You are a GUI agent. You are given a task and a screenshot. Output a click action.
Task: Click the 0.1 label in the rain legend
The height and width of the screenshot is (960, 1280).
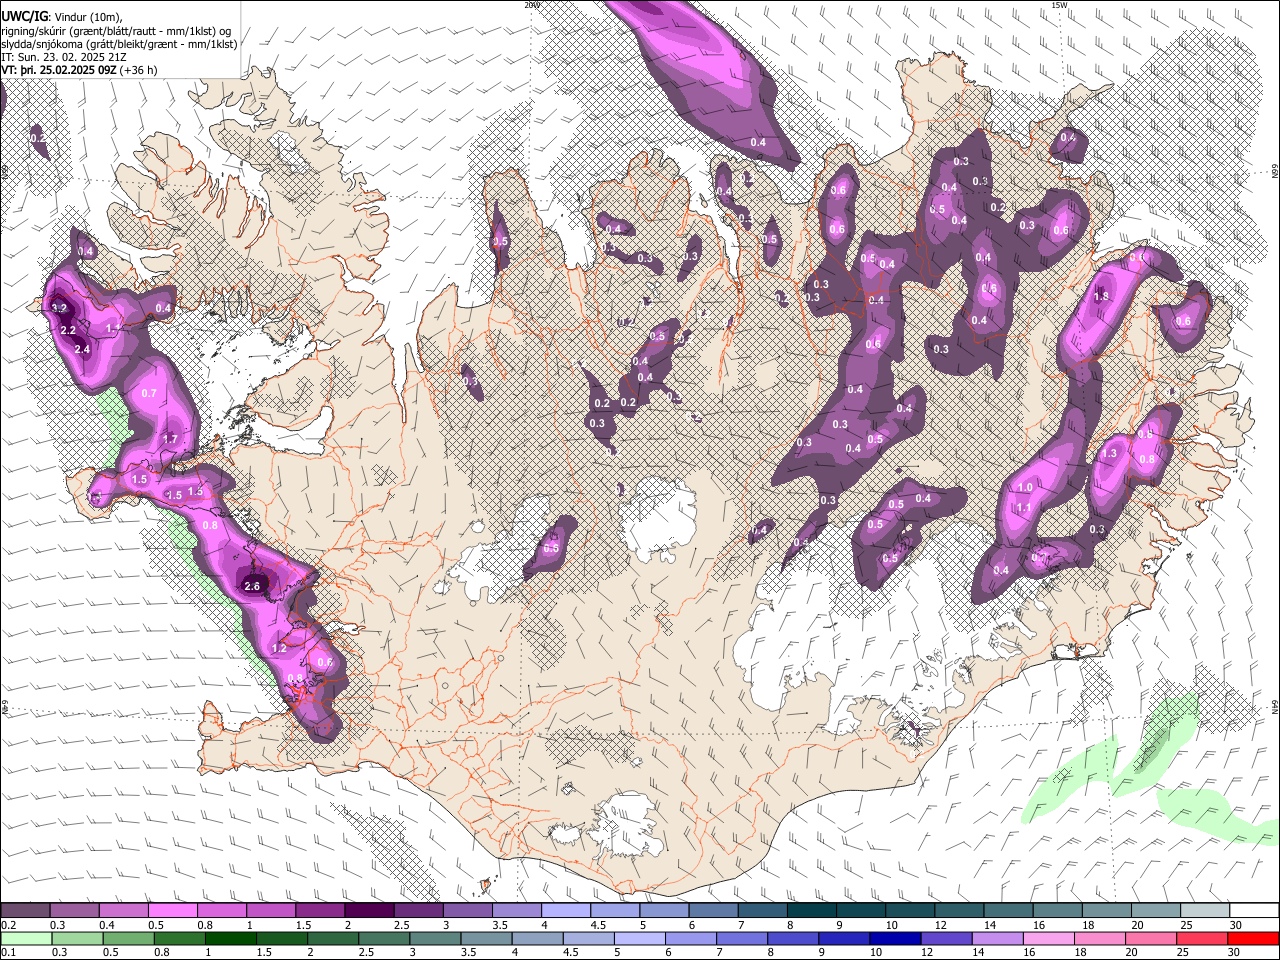coord(7,953)
